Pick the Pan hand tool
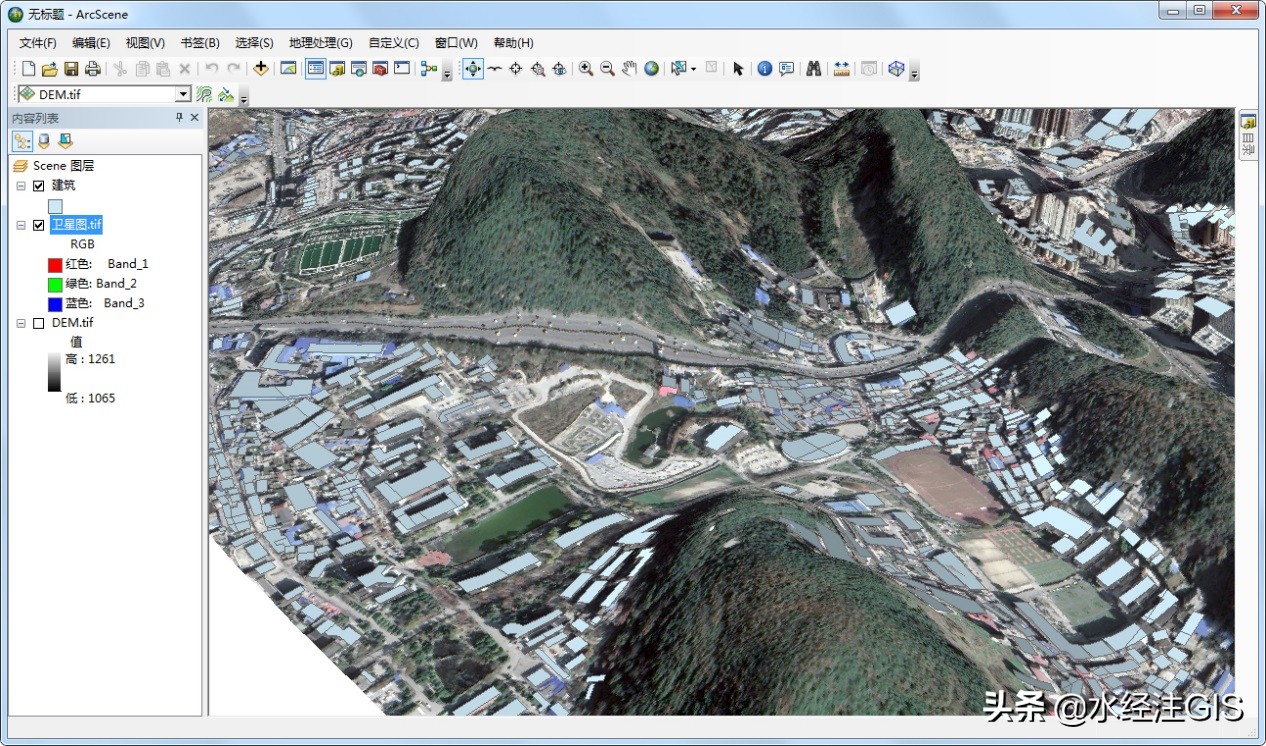The height and width of the screenshot is (746, 1266). point(629,69)
